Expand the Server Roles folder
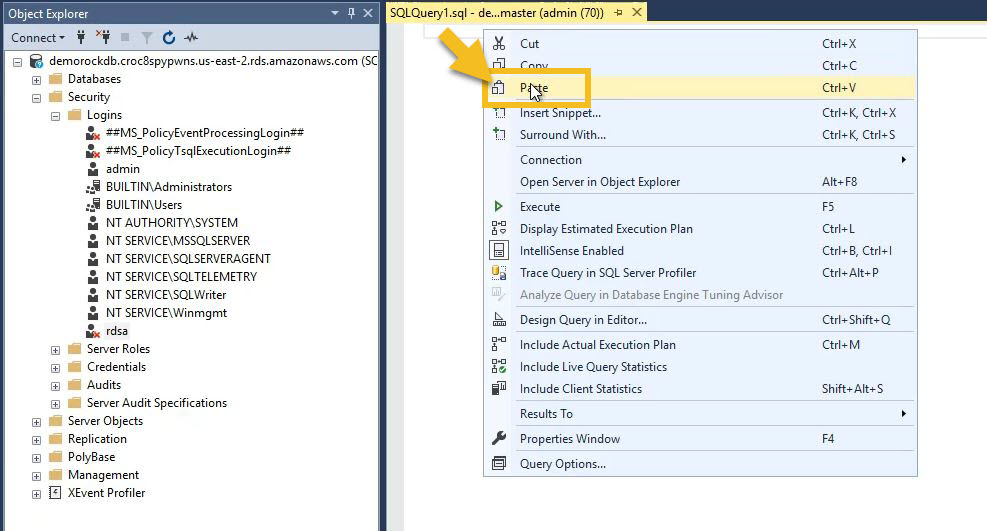Viewport: 987px width, 531px height. (x=55, y=350)
